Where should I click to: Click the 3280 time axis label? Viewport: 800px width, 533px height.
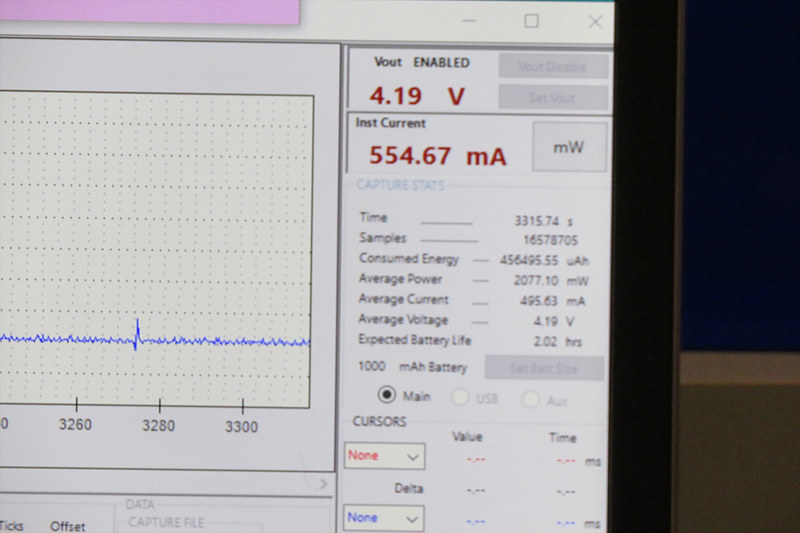pyautogui.click(x=158, y=425)
